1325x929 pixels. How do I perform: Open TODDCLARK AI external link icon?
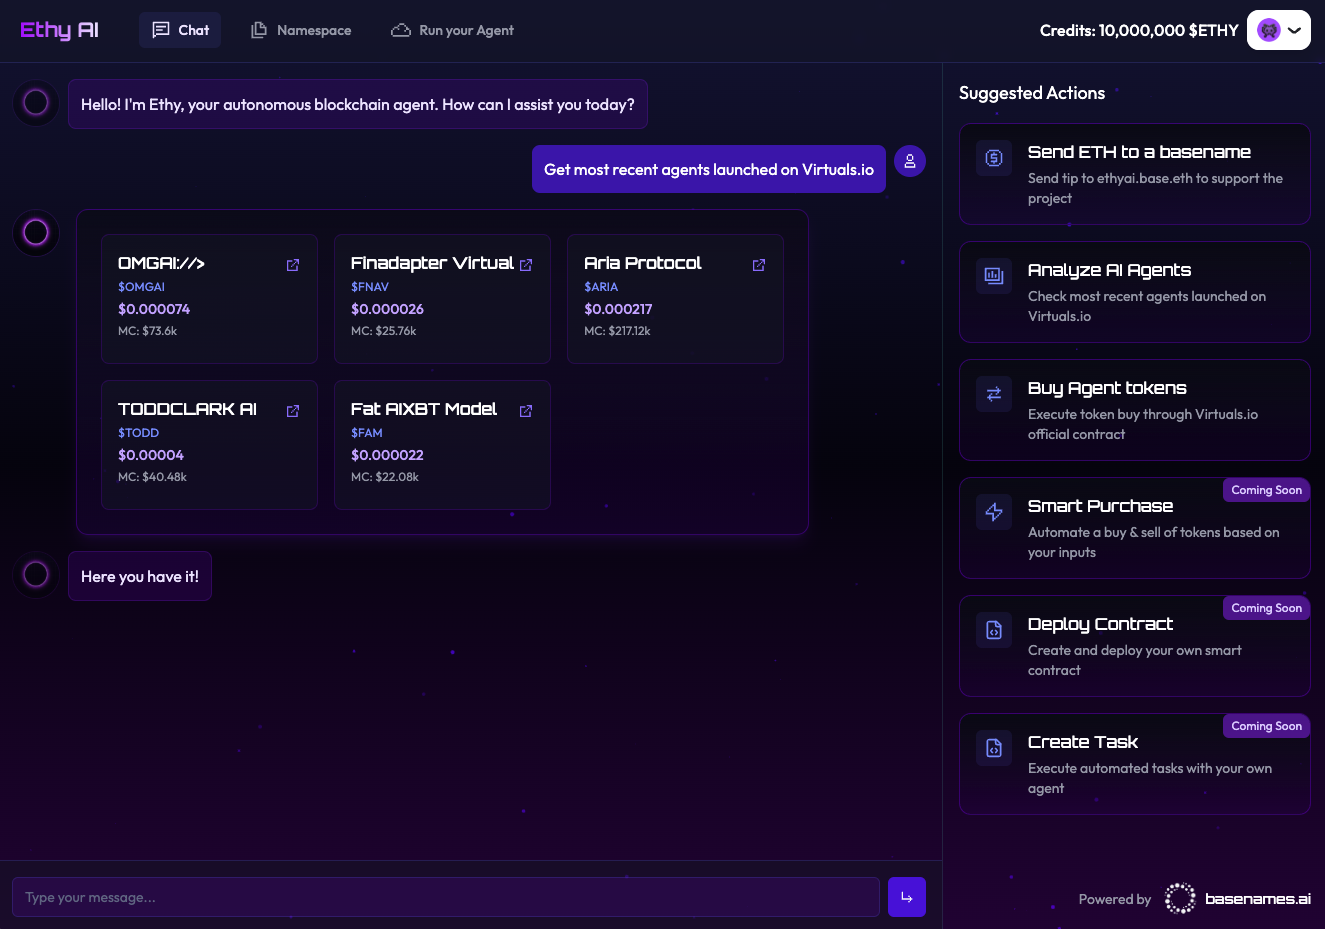click(293, 411)
